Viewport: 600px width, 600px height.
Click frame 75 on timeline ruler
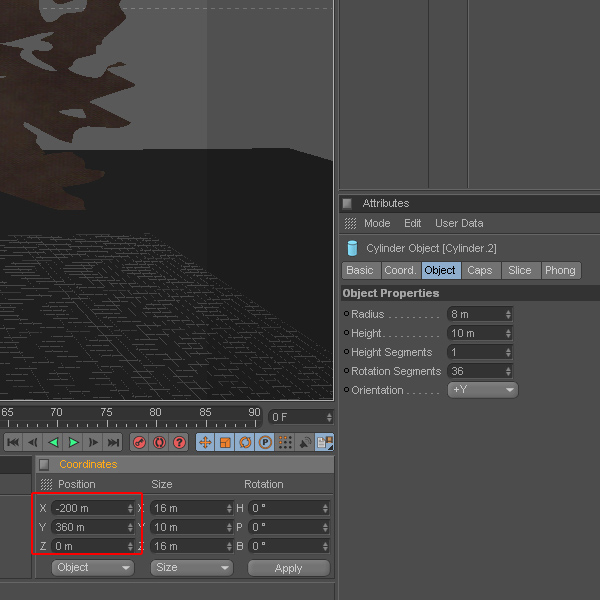[107, 412]
